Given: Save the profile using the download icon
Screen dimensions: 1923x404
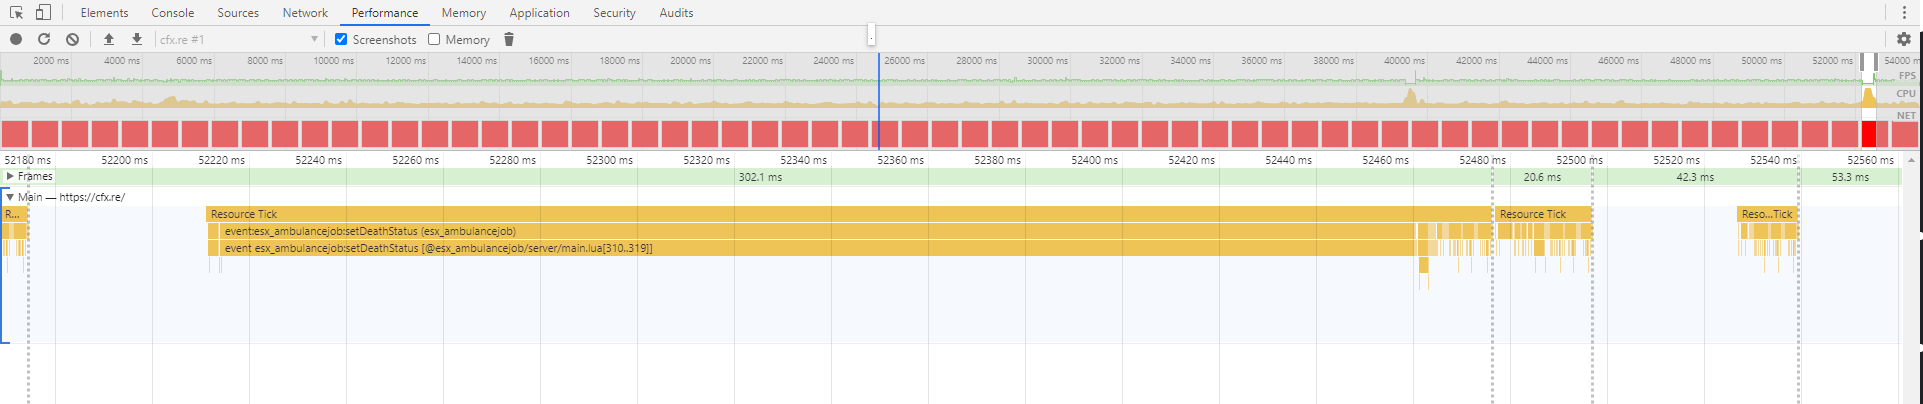Looking at the screenshot, I should pyautogui.click(x=137, y=39).
